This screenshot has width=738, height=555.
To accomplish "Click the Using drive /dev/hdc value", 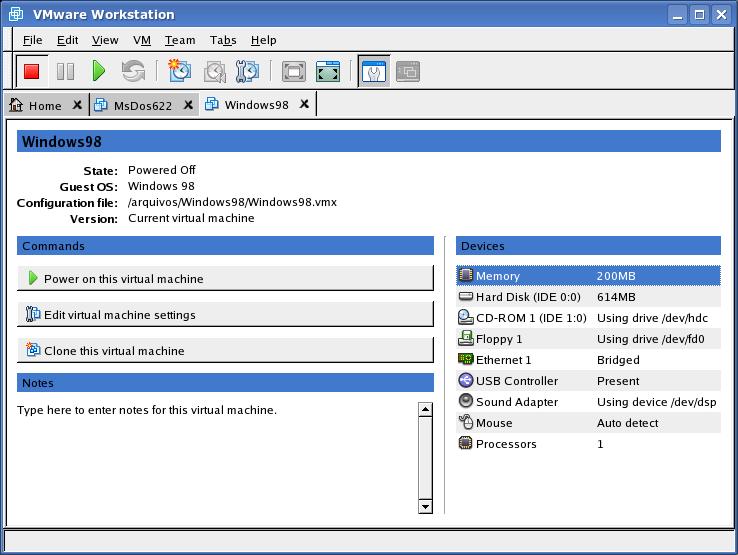I will [652, 318].
